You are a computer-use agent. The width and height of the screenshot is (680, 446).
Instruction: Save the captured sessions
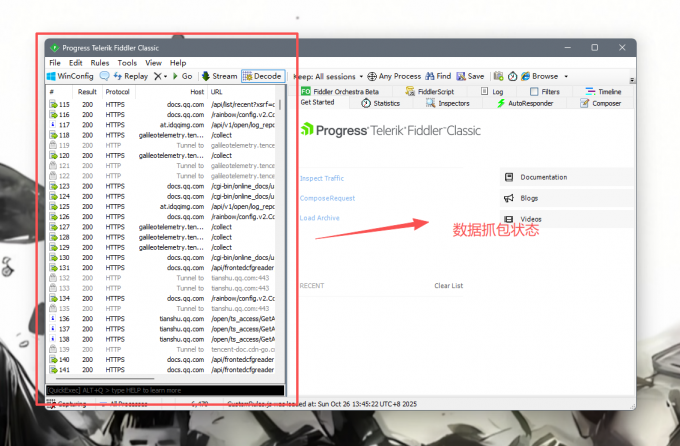[470, 76]
